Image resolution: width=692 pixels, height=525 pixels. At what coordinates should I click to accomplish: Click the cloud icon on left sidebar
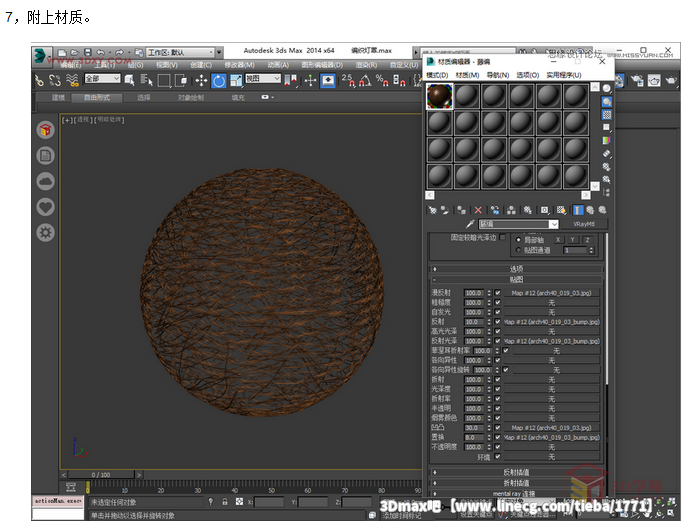coord(45,181)
